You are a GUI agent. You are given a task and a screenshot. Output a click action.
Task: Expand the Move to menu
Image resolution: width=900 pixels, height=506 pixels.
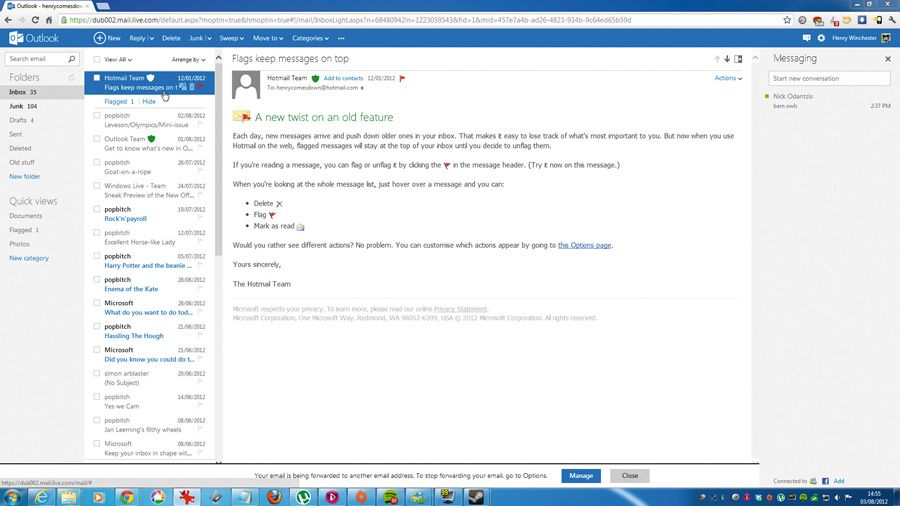point(268,38)
